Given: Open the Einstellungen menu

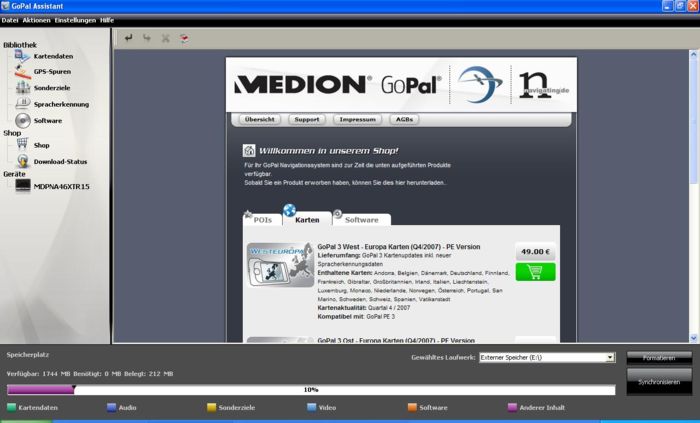Looking at the screenshot, I should (75, 21).
